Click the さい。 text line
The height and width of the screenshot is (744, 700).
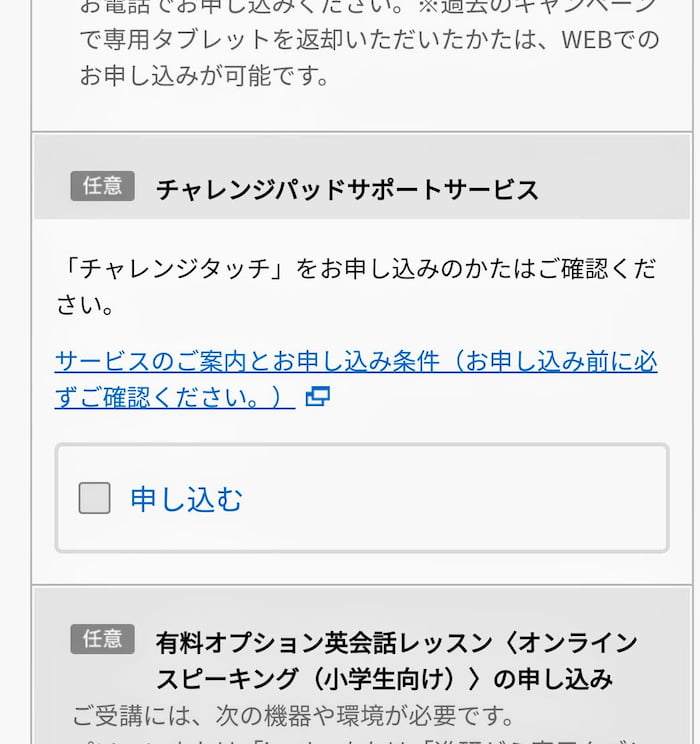(85, 305)
